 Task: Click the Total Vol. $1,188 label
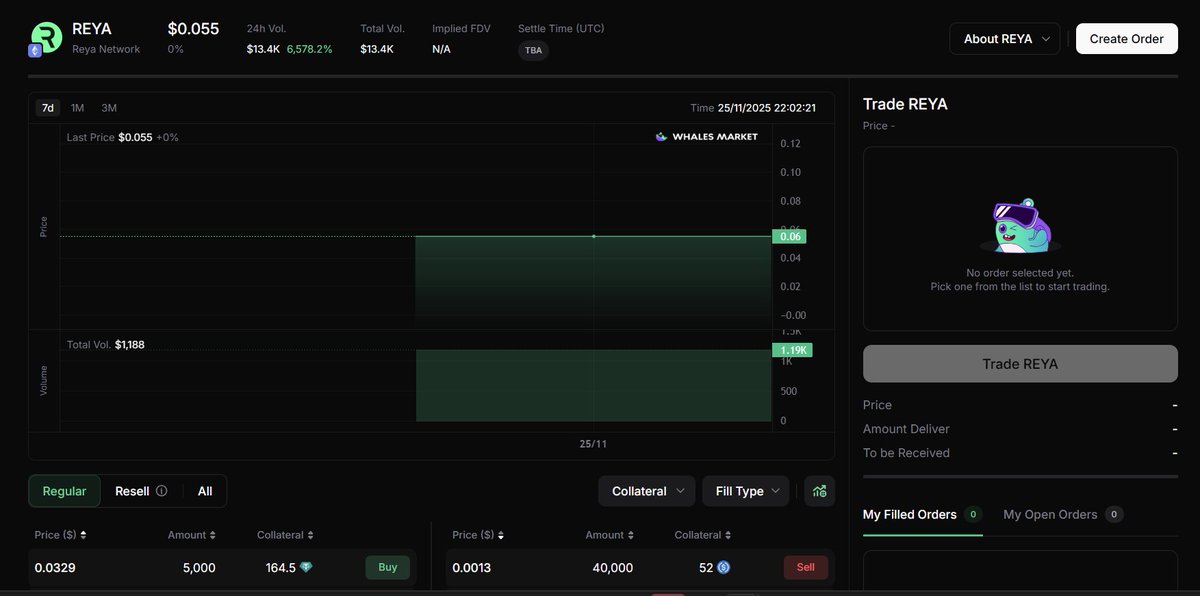point(105,345)
